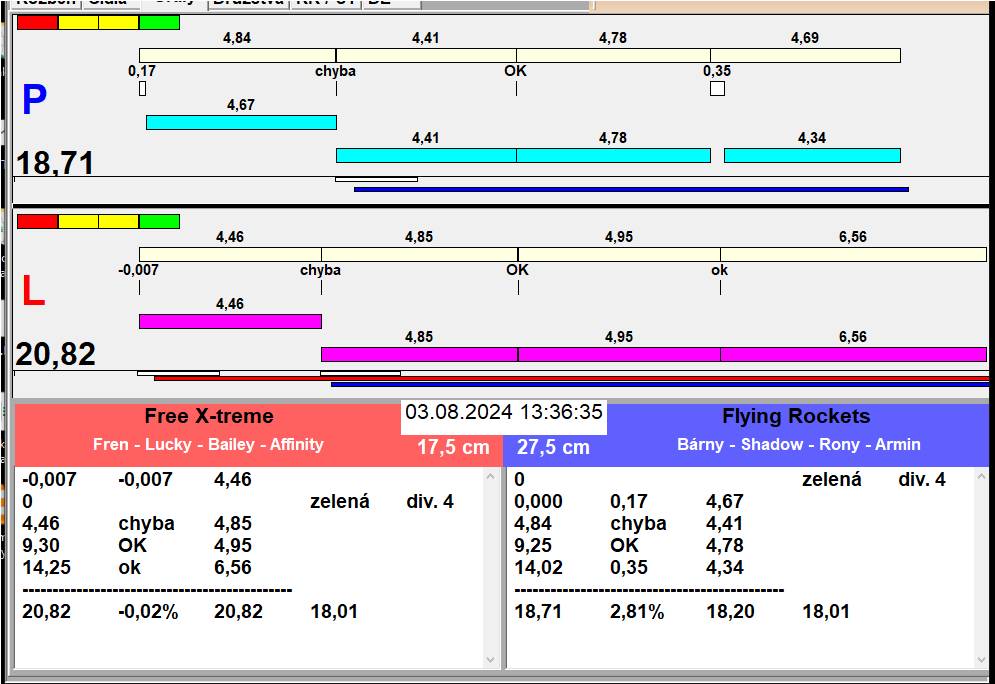The height and width of the screenshot is (684, 995).
Task: Select cyan bar 4,67 in lane P
Action: click(x=241, y=122)
